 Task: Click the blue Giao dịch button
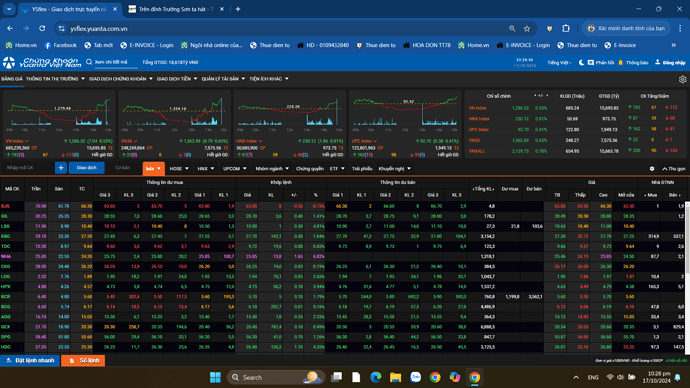pos(87,168)
